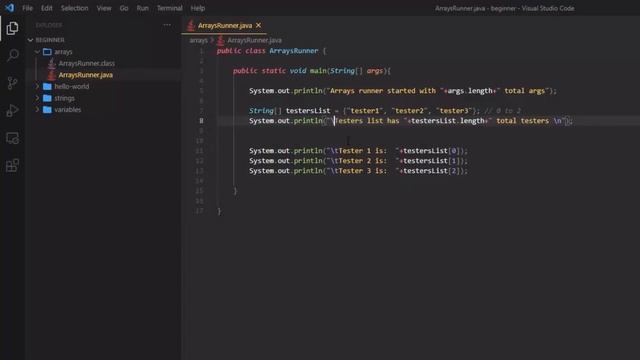Expand the variables folder chevron
This screenshot has width=640, height=360.
coord(37,109)
